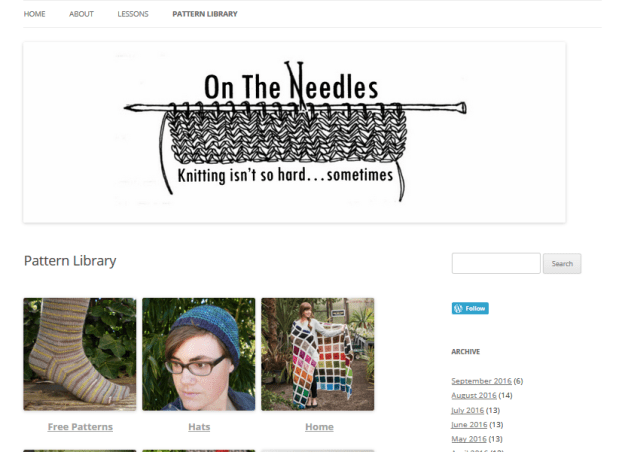
Task: Focus the search text field
Action: pyautogui.click(x=496, y=263)
